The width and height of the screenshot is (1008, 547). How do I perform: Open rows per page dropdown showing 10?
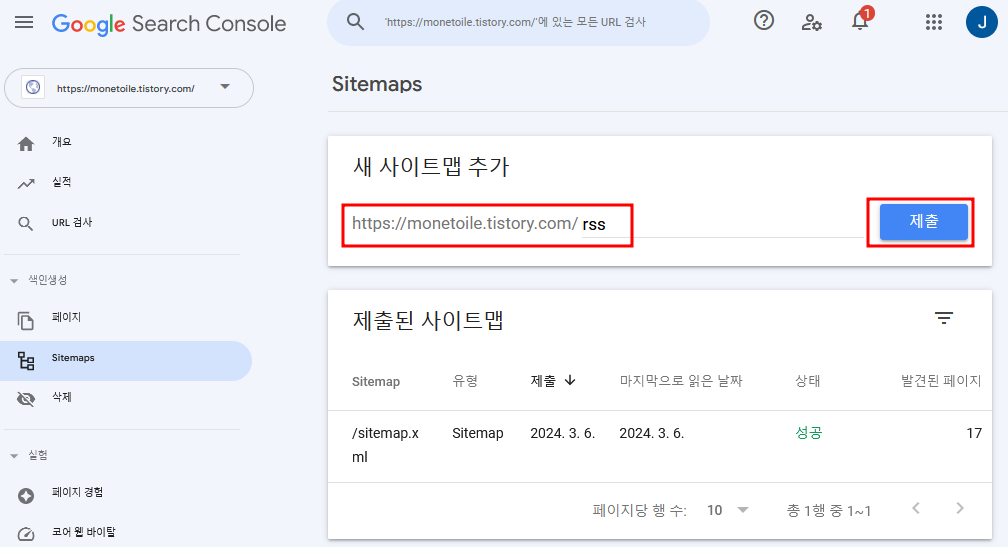[x=728, y=510]
